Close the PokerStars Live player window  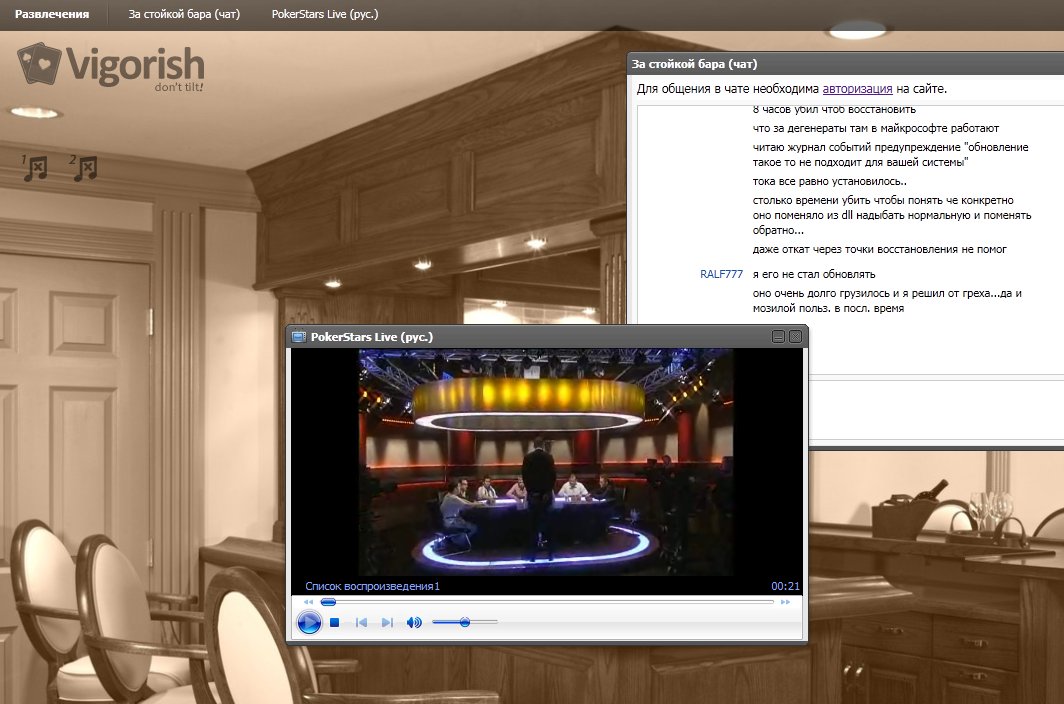pyautogui.click(x=795, y=337)
